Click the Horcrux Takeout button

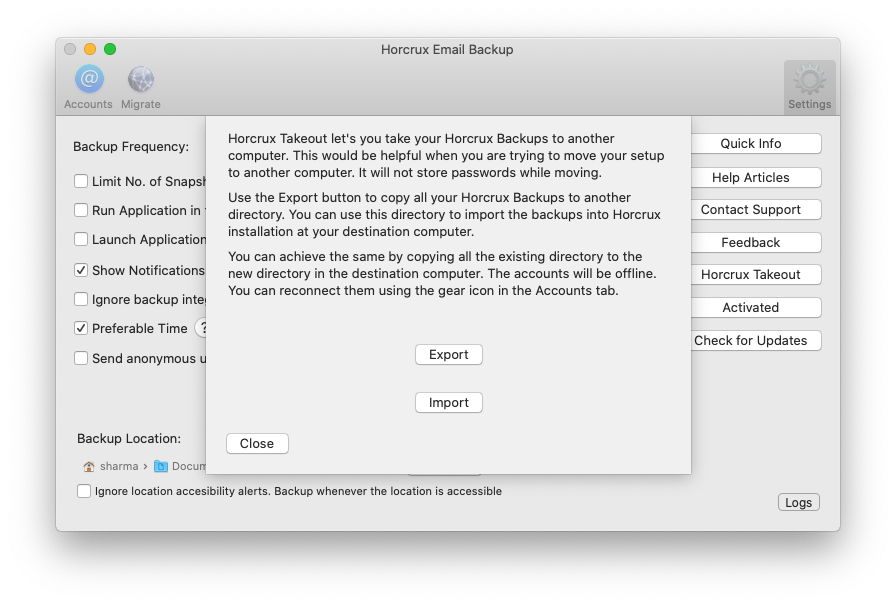coord(755,275)
